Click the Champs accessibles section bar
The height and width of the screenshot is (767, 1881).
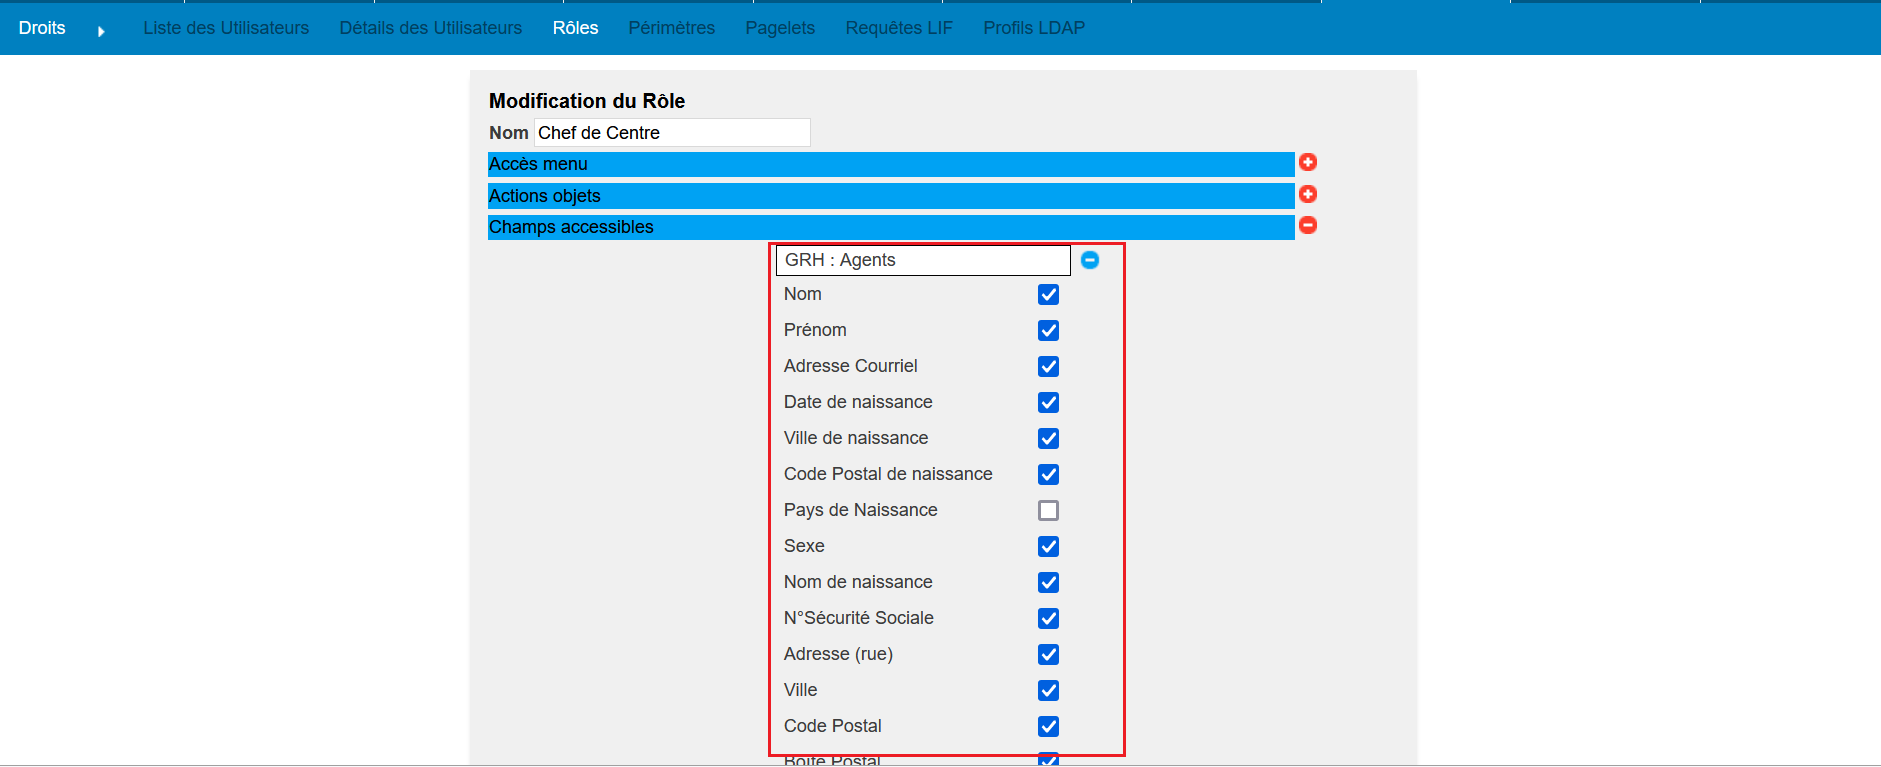(890, 227)
